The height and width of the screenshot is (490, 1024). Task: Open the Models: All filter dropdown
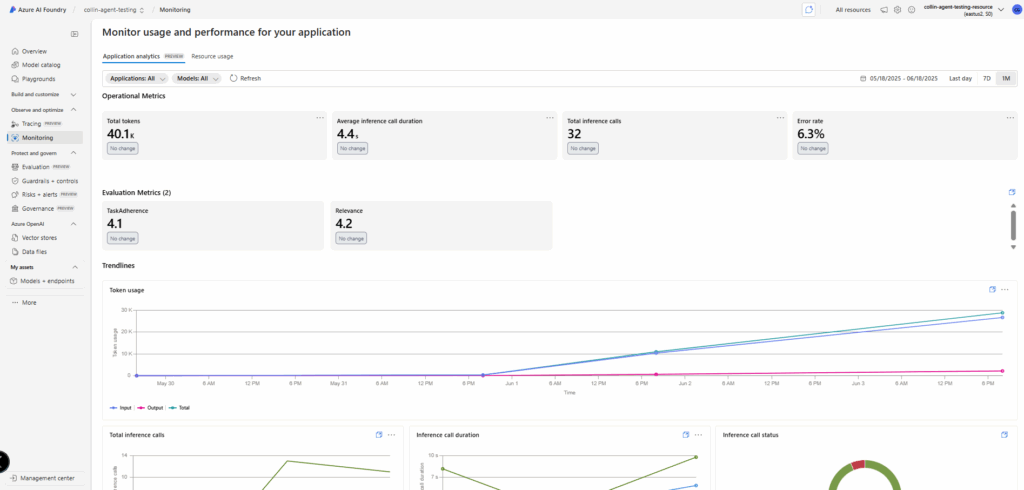pyautogui.click(x=197, y=78)
